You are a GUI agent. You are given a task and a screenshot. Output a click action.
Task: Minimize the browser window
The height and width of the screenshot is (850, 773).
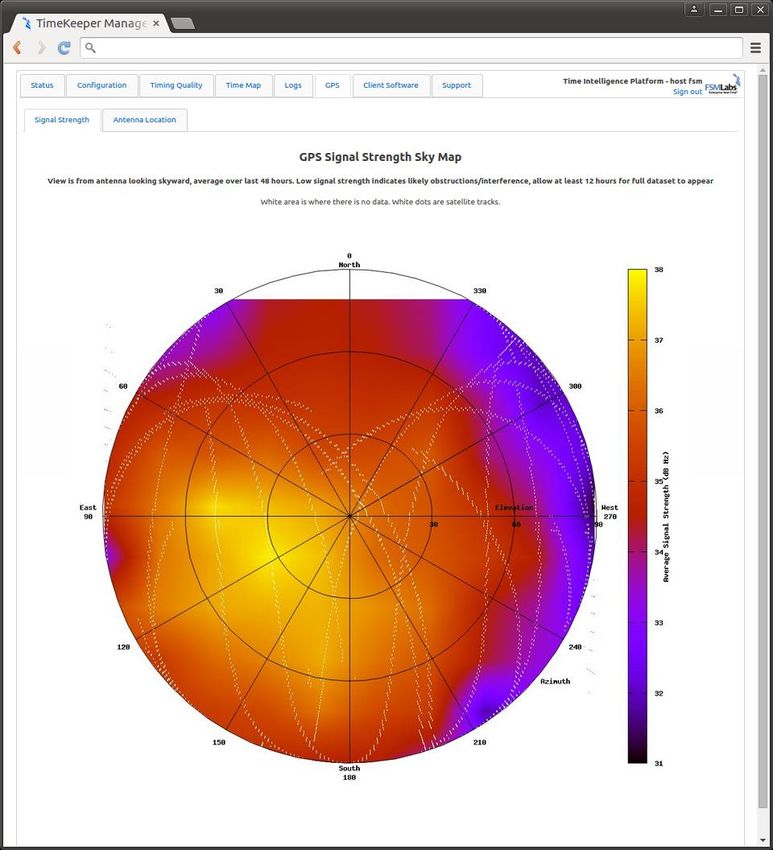[x=717, y=9]
